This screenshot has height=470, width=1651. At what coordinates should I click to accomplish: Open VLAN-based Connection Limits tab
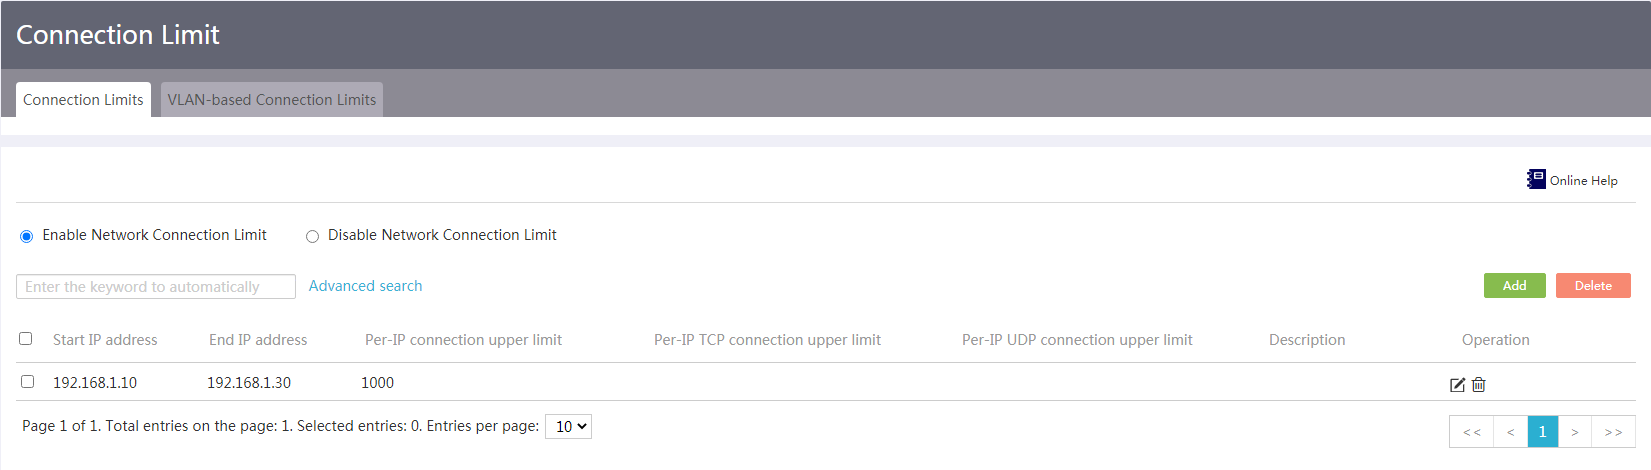[x=272, y=99]
